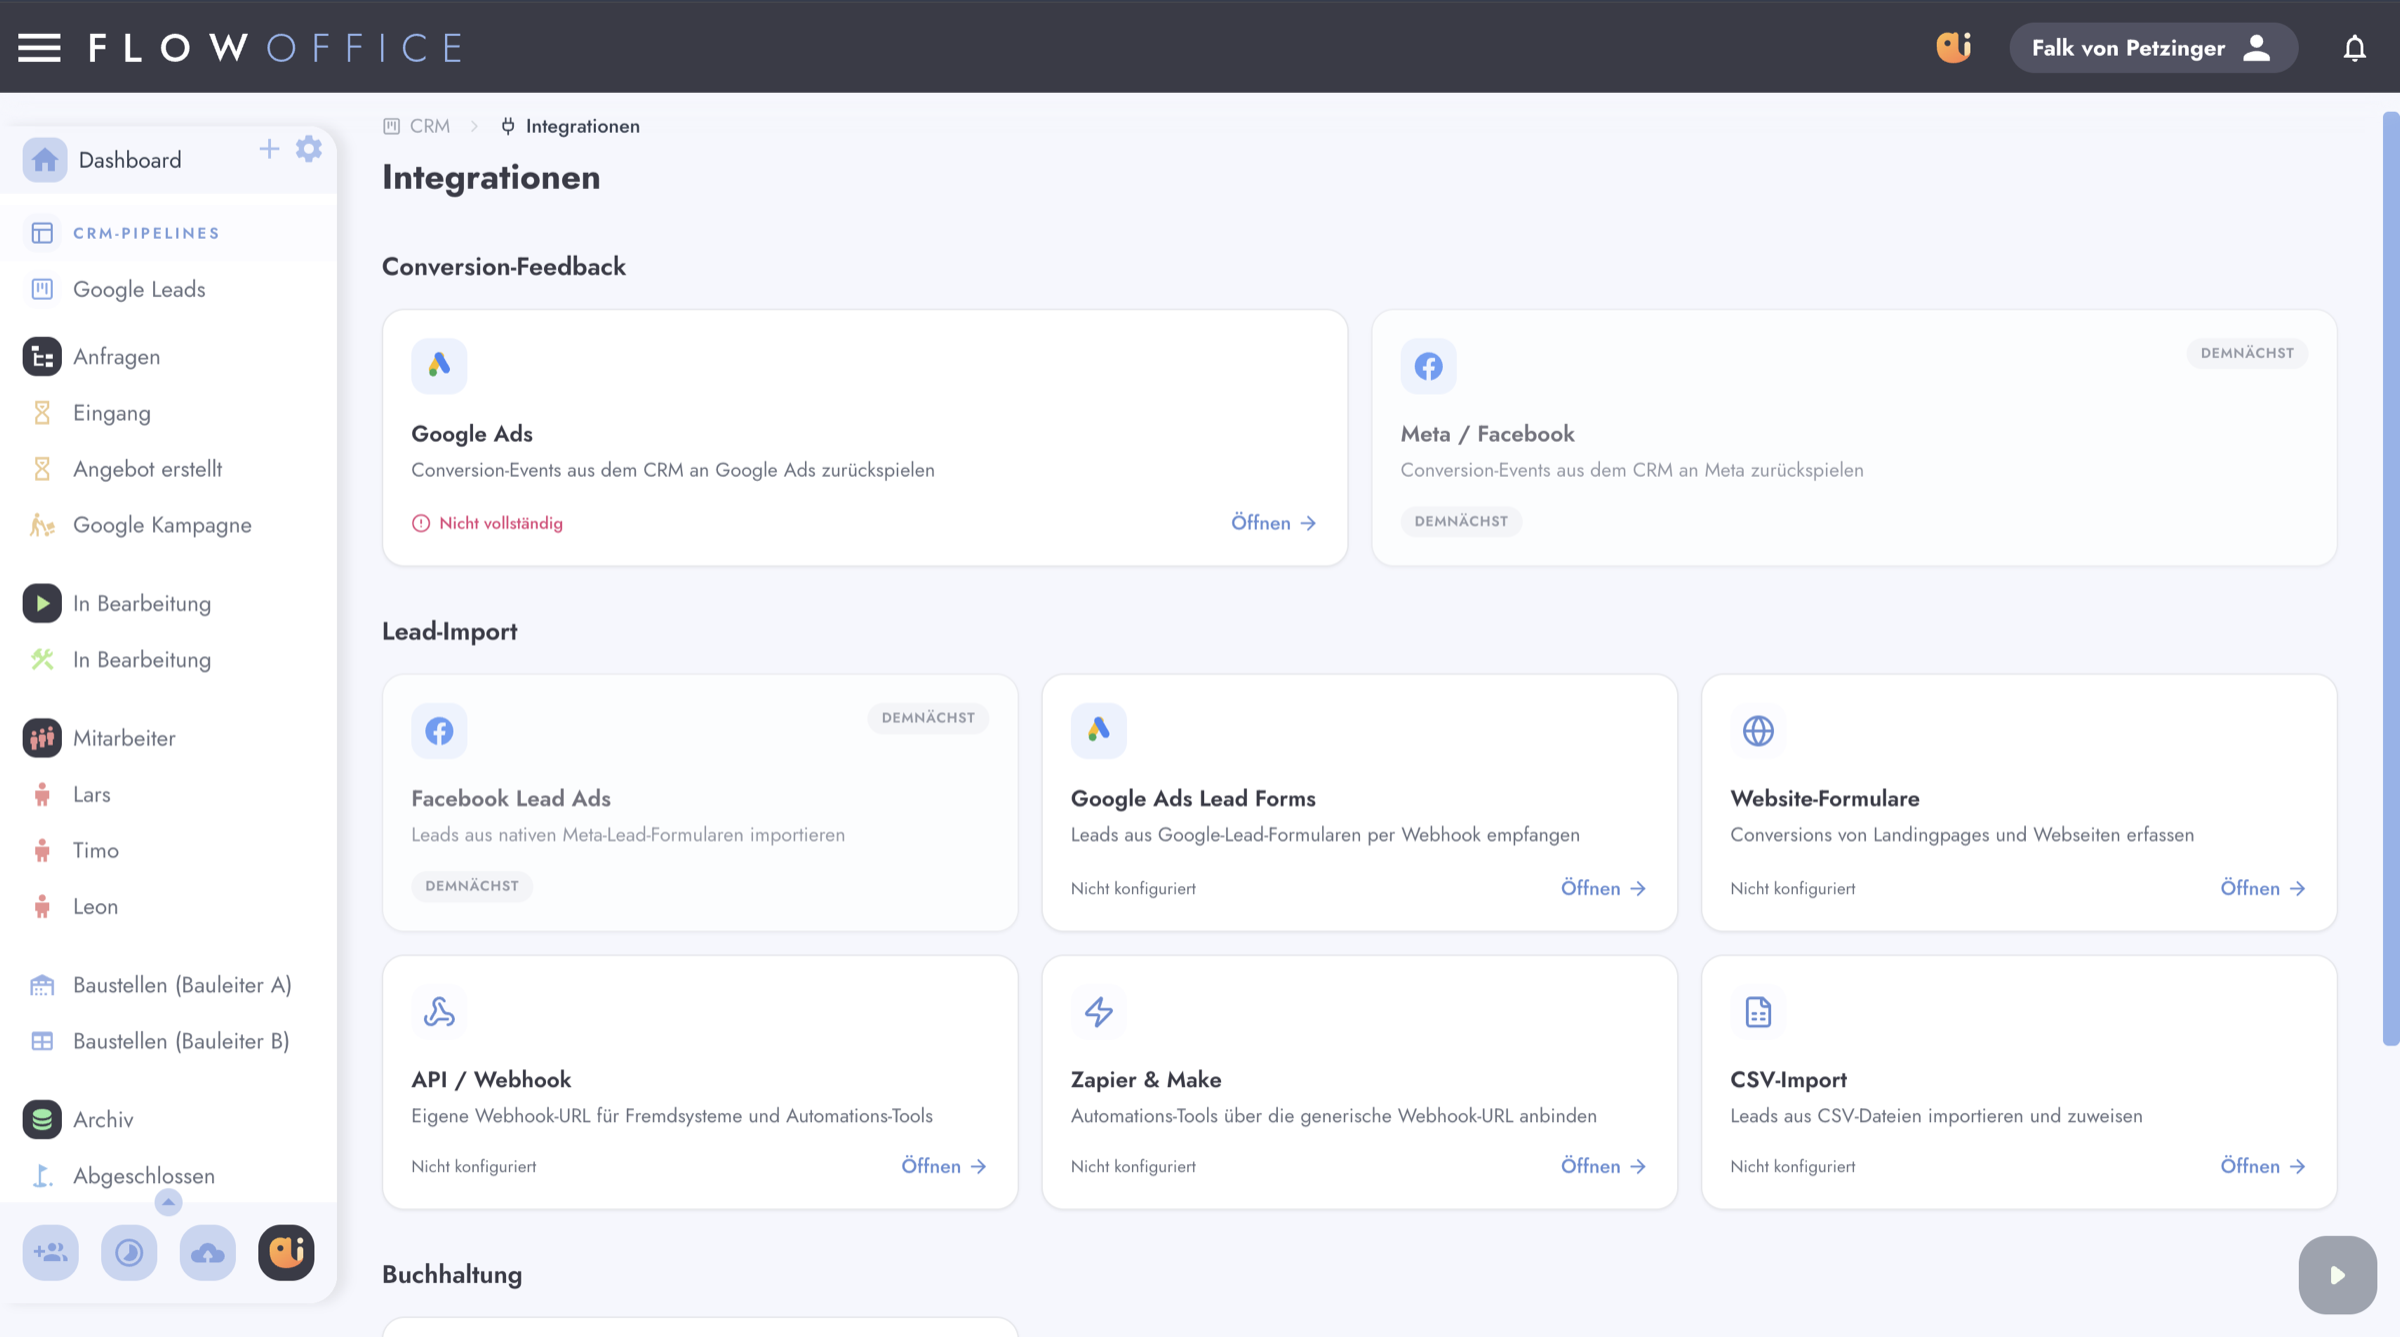Click the orange assistant icon in sidebar footer
Viewport: 2400px width, 1337px height.
(x=286, y=1253)
